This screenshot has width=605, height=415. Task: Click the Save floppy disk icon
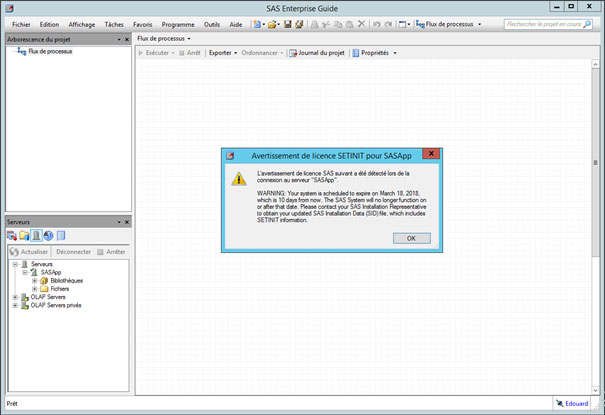(287, 24)
